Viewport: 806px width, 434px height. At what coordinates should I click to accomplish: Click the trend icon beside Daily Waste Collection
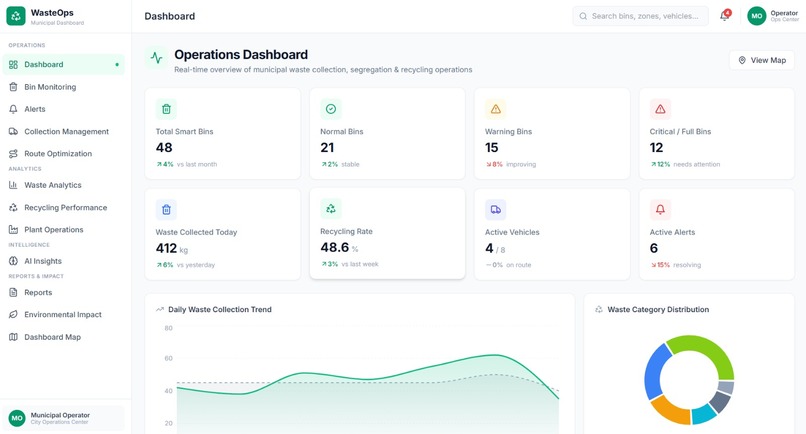[160, 310]
